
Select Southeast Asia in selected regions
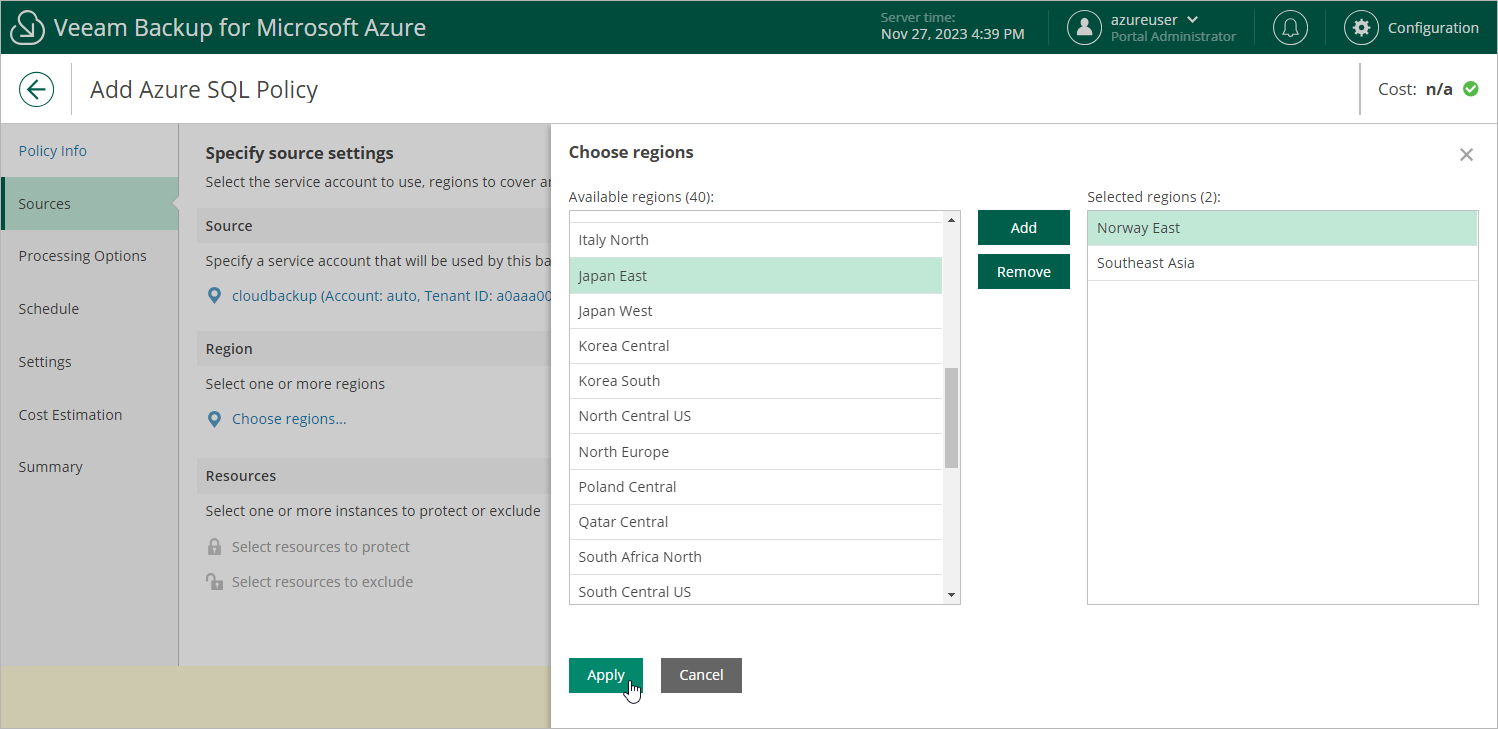(x=1282, y=263)
